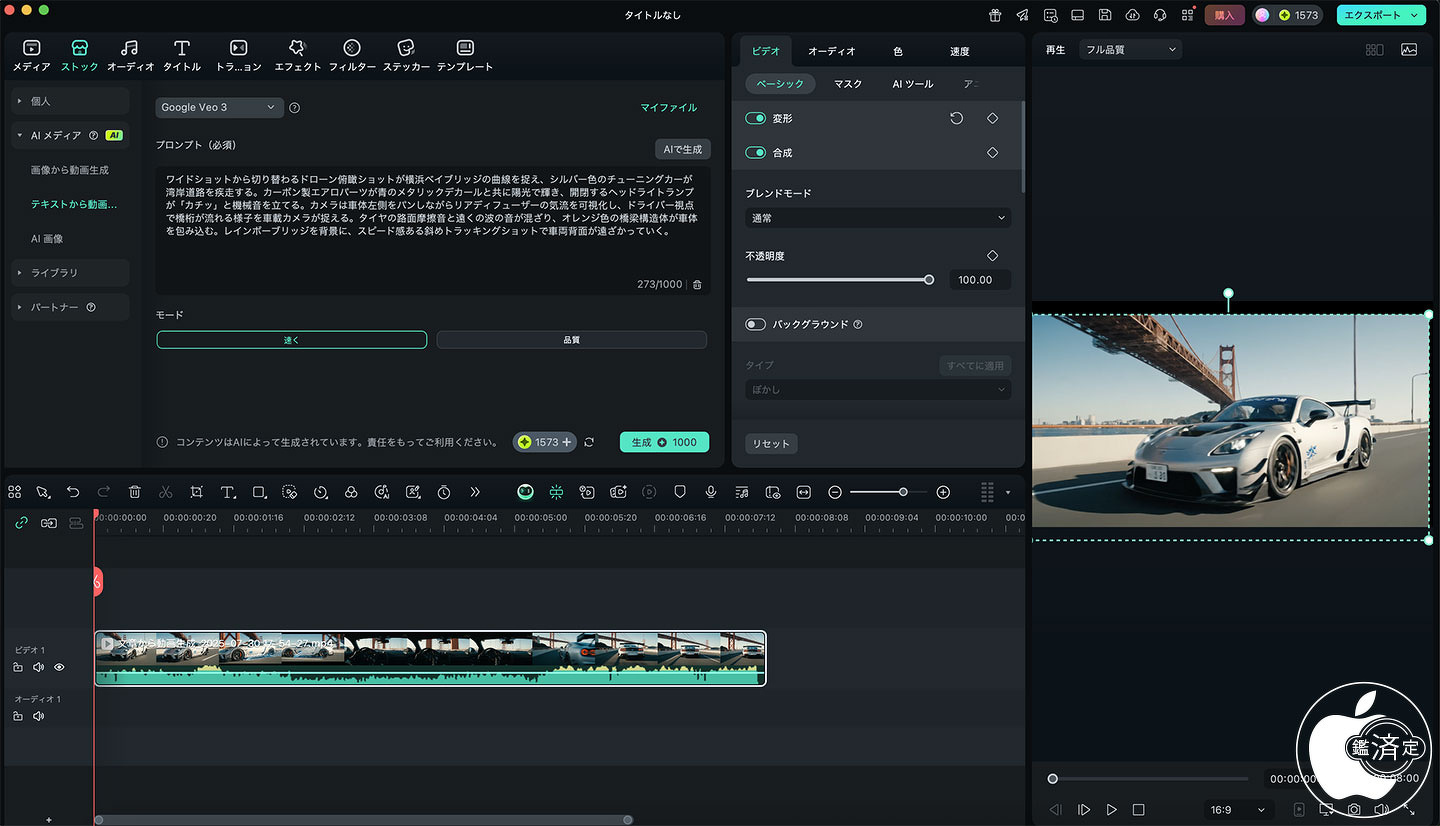Open the ステッカー (Stickers) panel

coord(406,55)
